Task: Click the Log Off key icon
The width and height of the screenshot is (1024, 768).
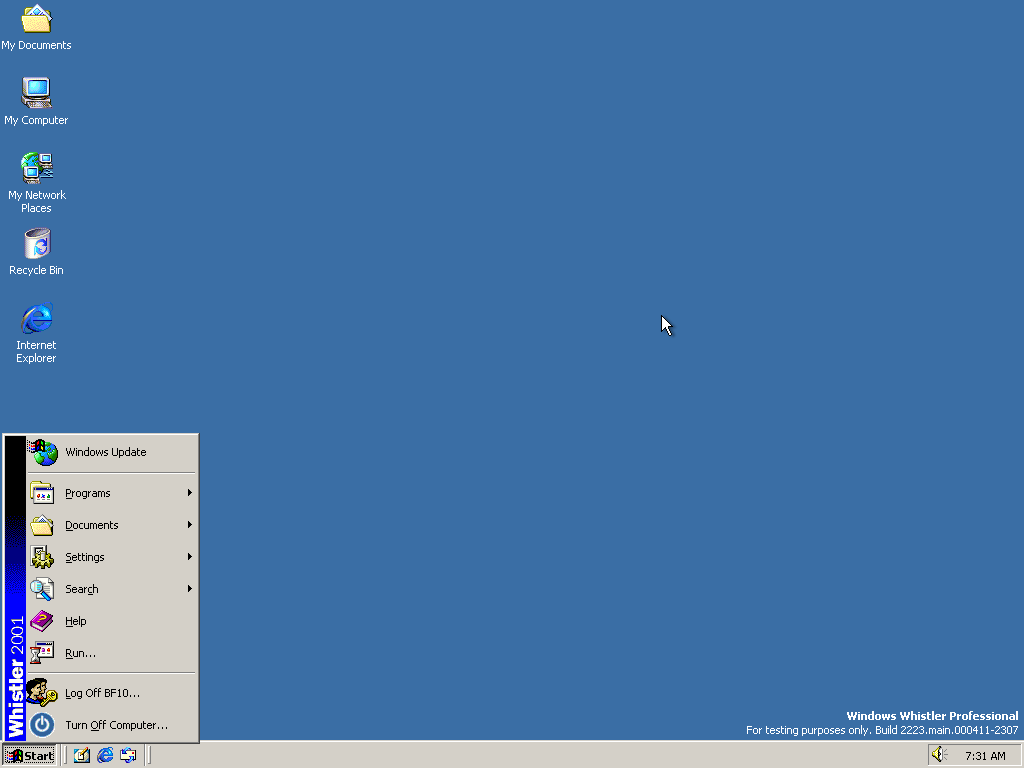Action: (x=42, y=693)
